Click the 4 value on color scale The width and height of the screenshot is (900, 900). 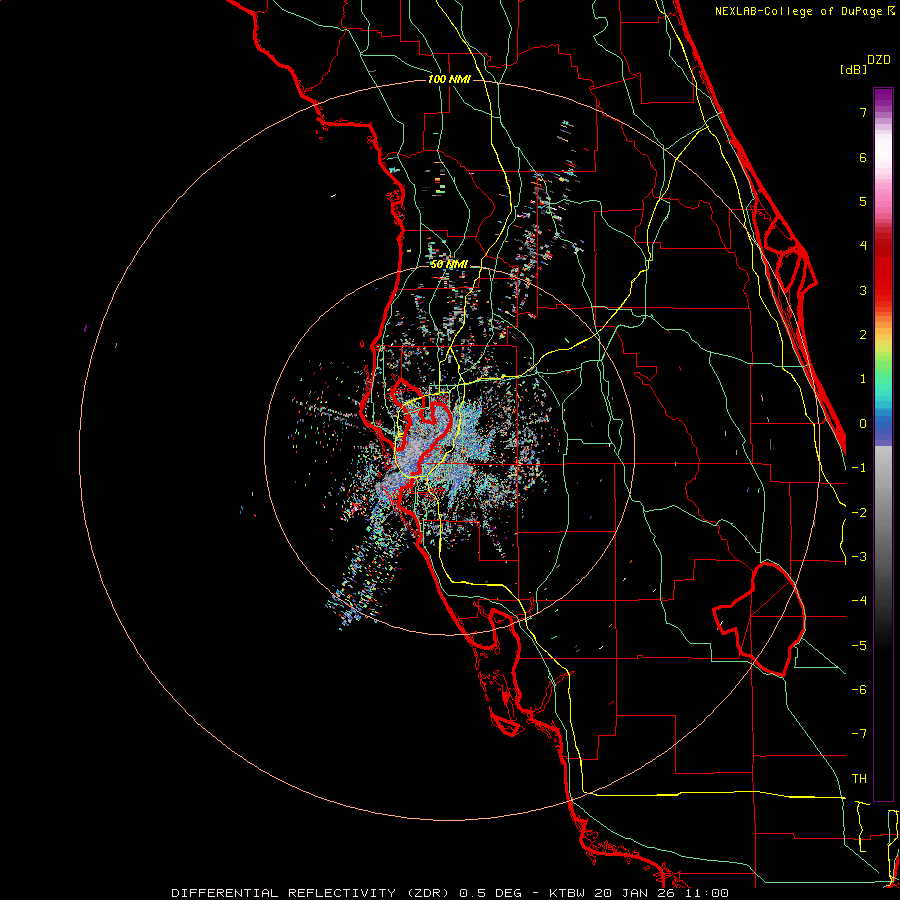pos(863,246)
